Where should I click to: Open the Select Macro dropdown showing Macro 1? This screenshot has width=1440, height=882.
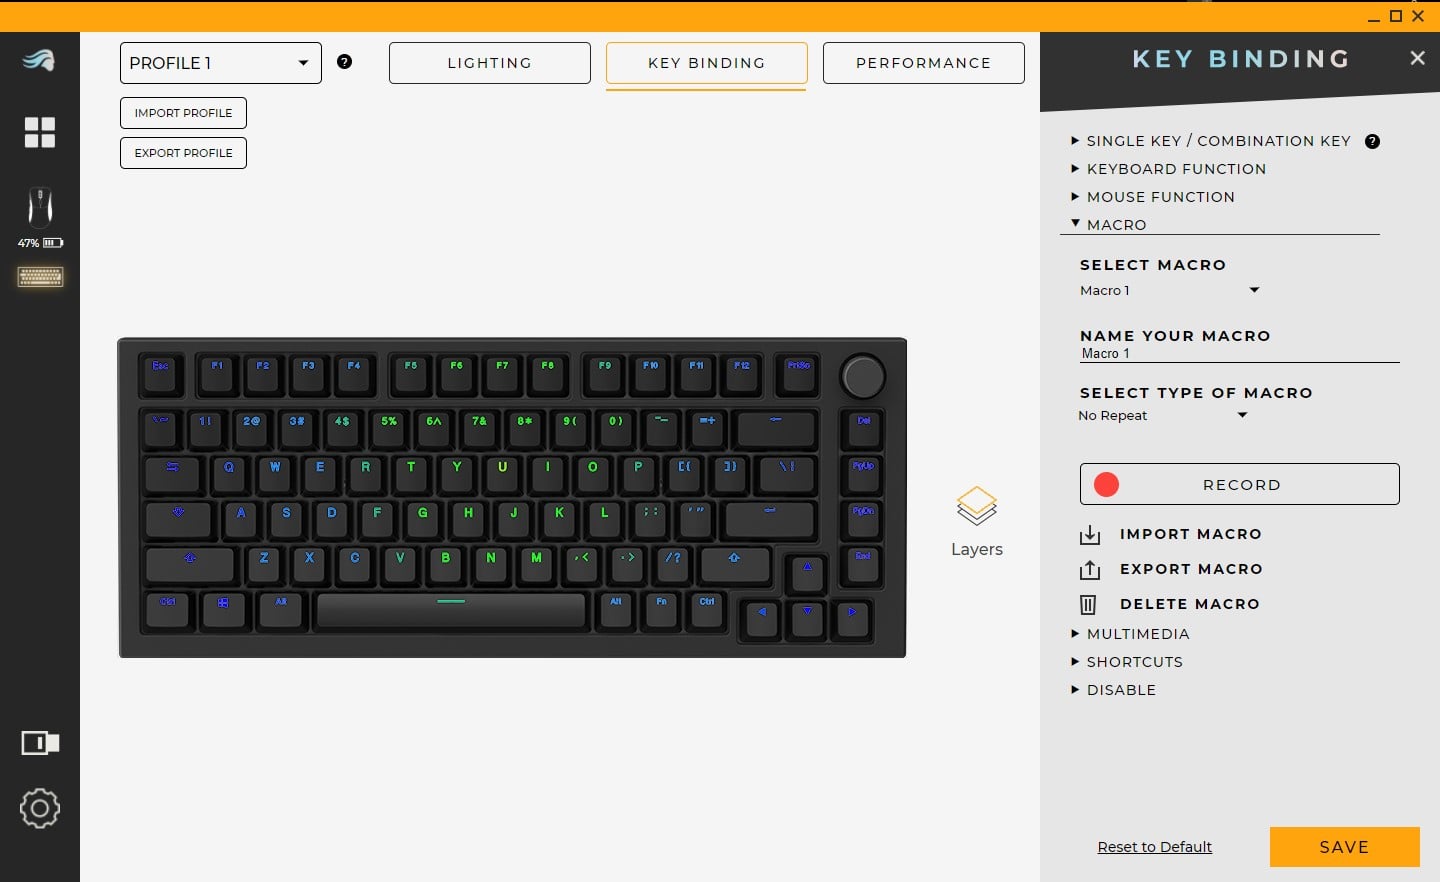pyautogui.click(x=1169, y=291)
